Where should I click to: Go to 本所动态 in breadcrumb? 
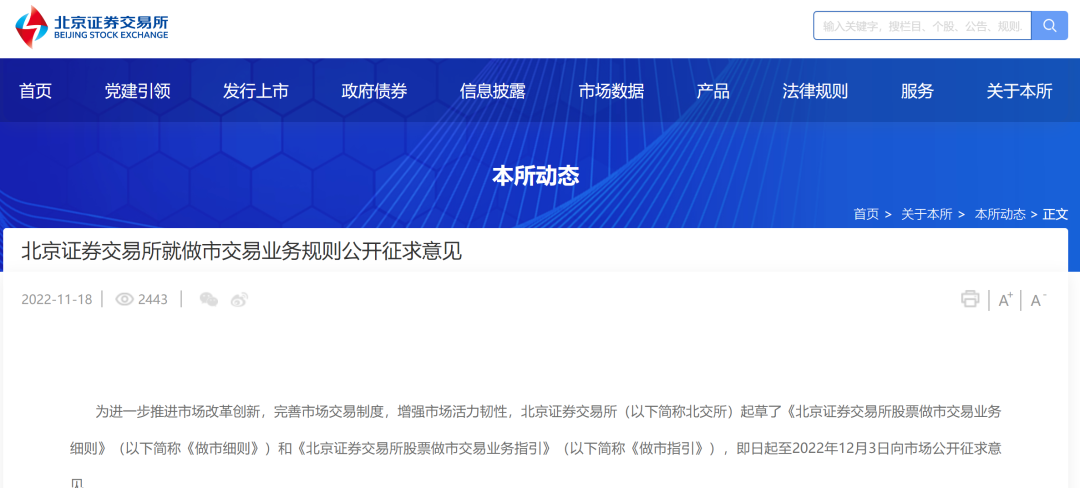click(1000, 214)
